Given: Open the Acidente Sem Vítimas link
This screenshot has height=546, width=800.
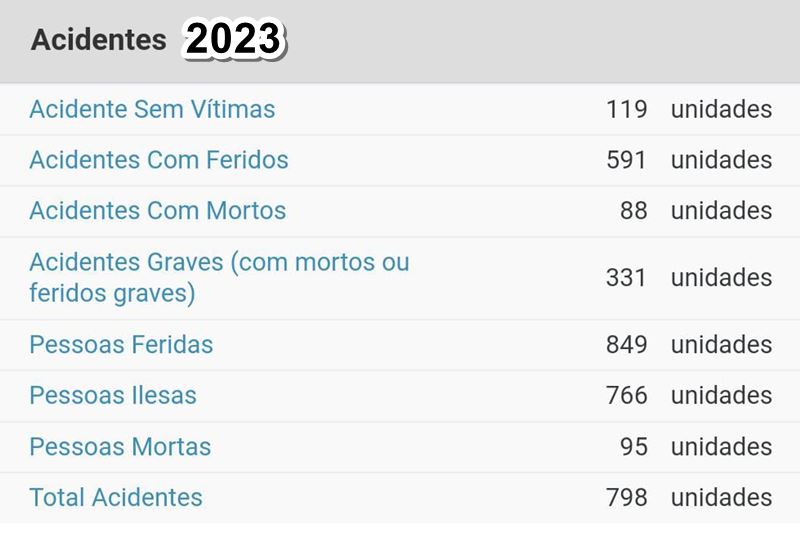Looking at the screenshot, I should coord(152,109).
